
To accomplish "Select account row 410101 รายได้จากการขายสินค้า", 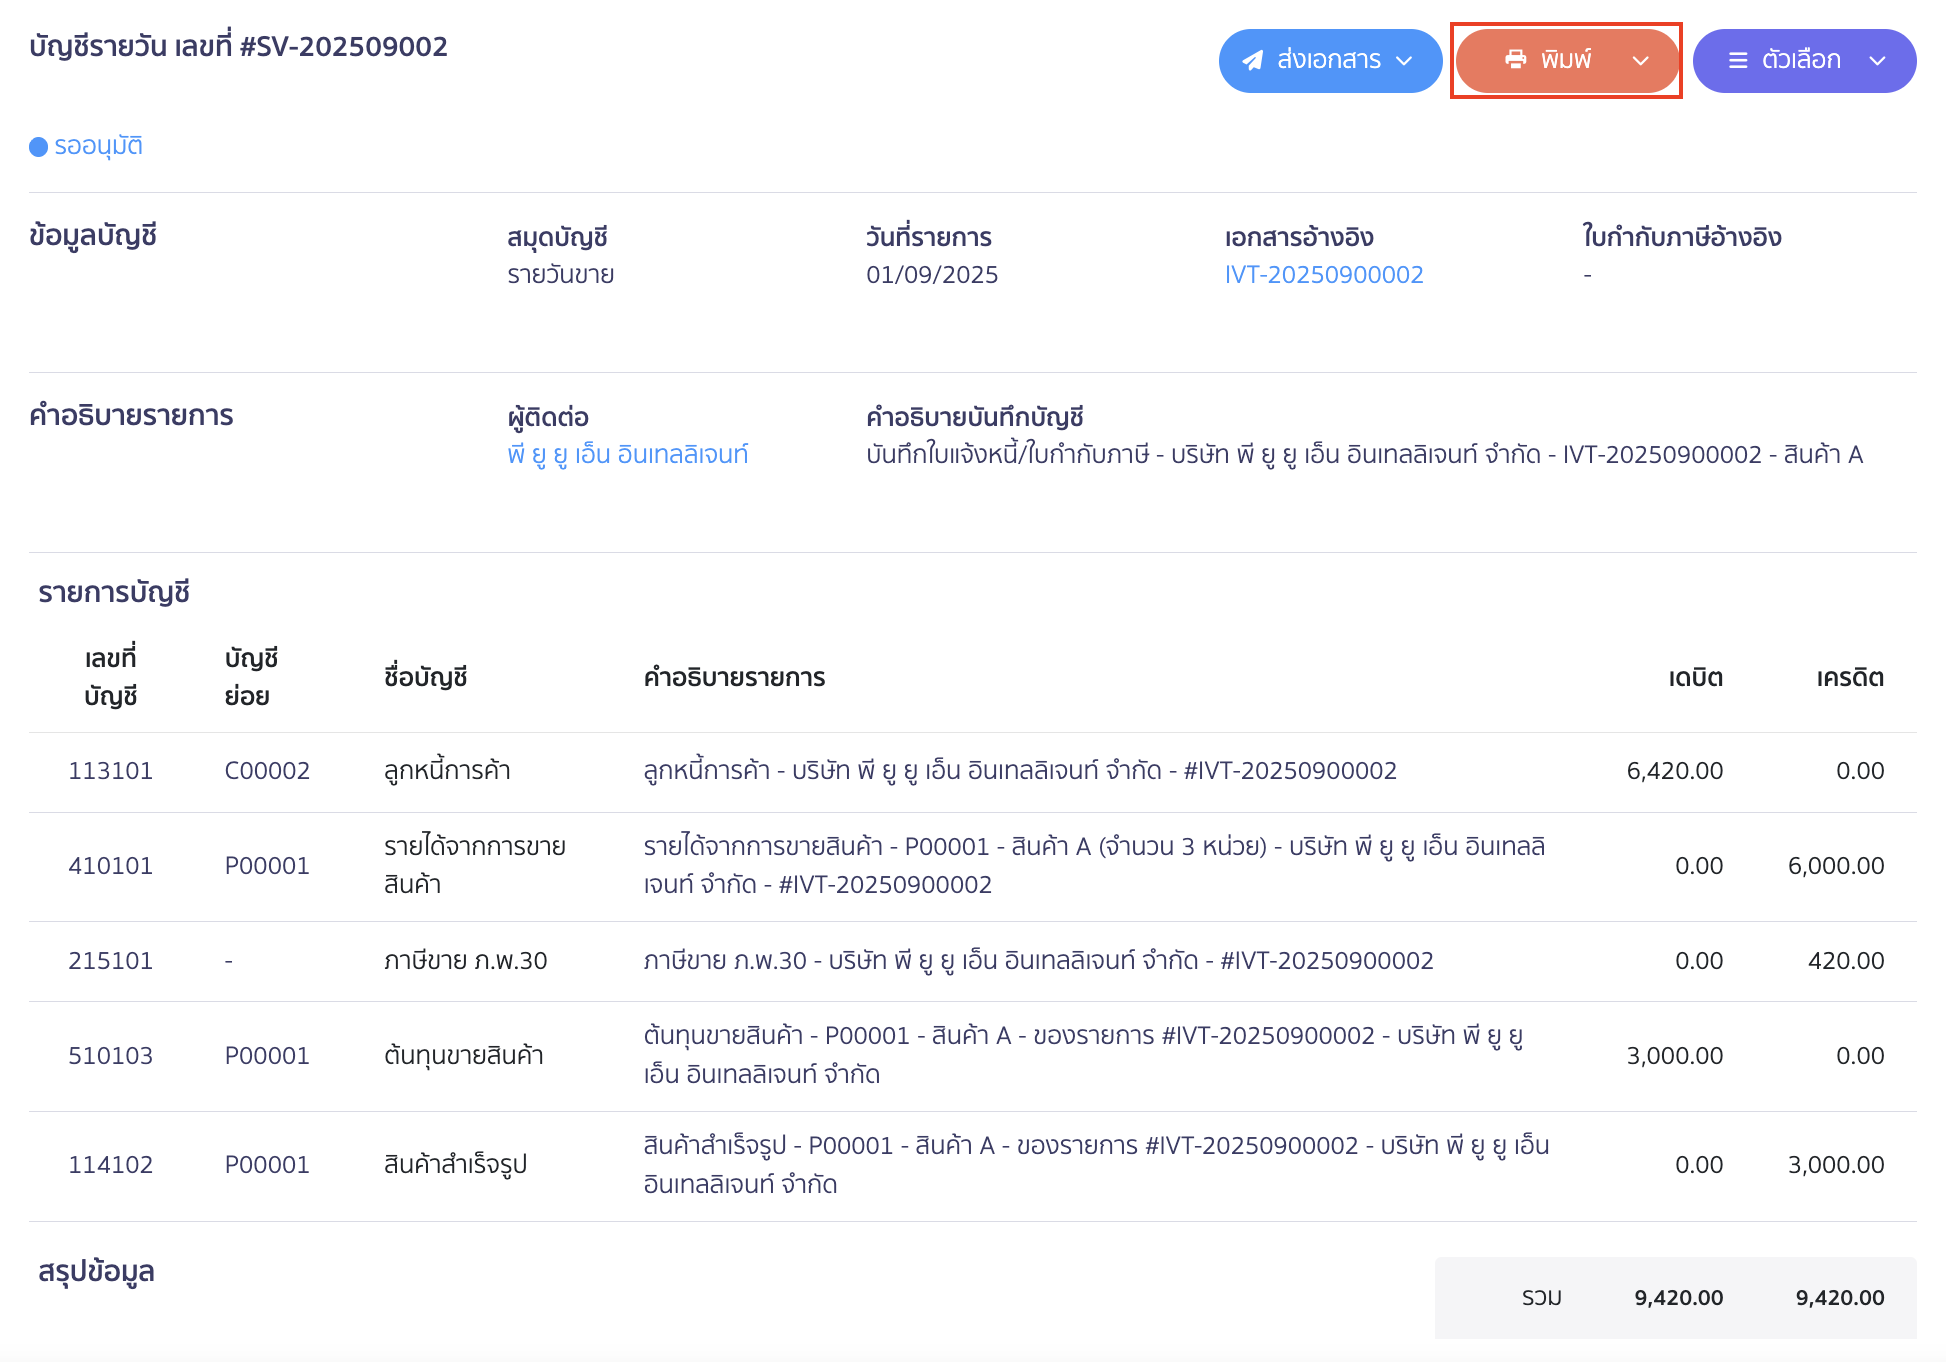I will 474,865.
